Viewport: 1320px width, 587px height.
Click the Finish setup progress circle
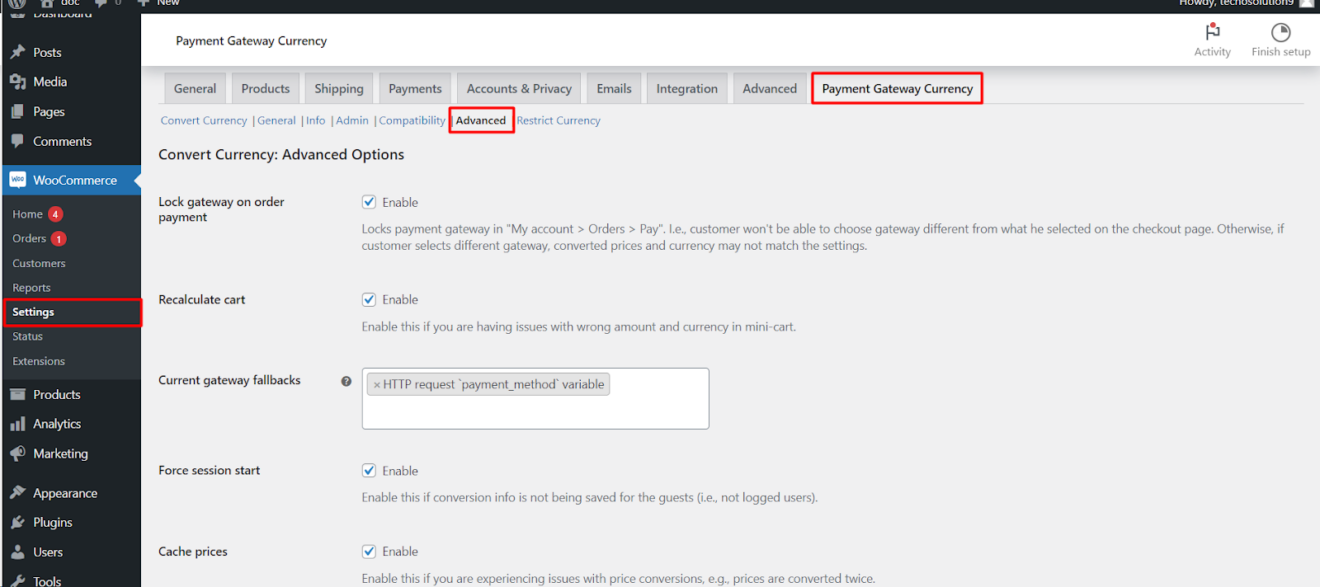(x=1280, y=33)
